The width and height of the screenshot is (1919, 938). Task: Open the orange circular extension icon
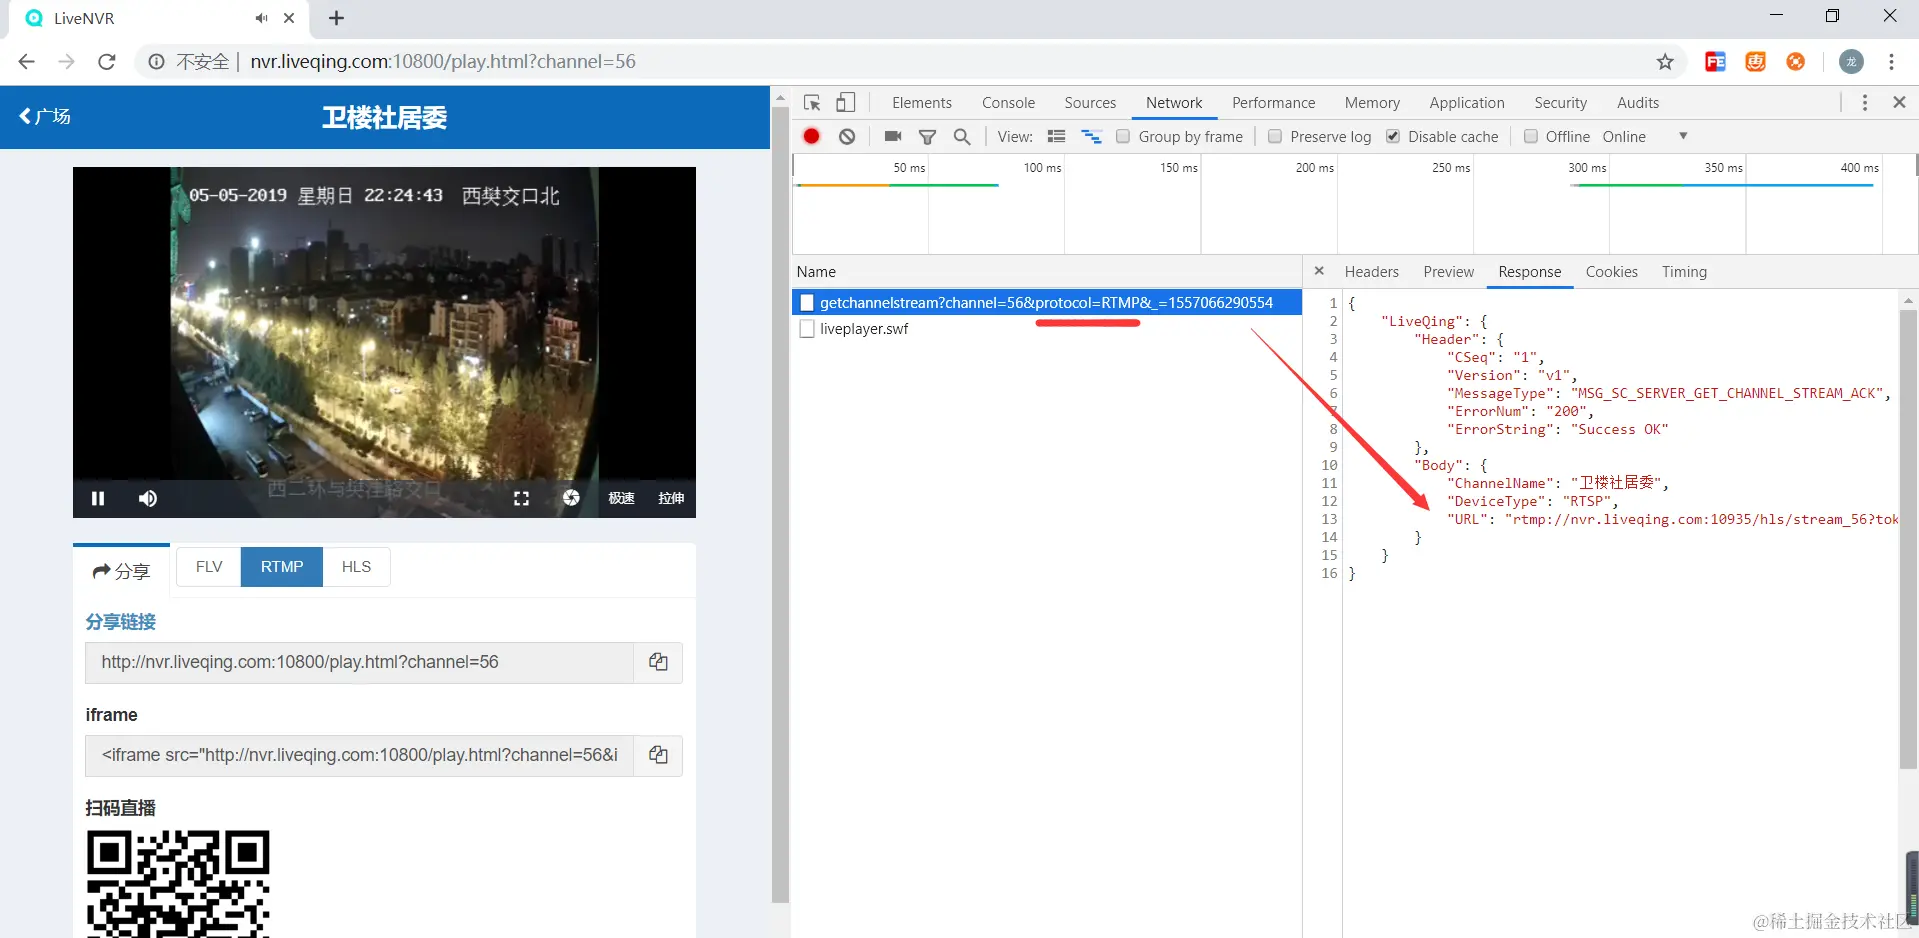pos(1796,62)
